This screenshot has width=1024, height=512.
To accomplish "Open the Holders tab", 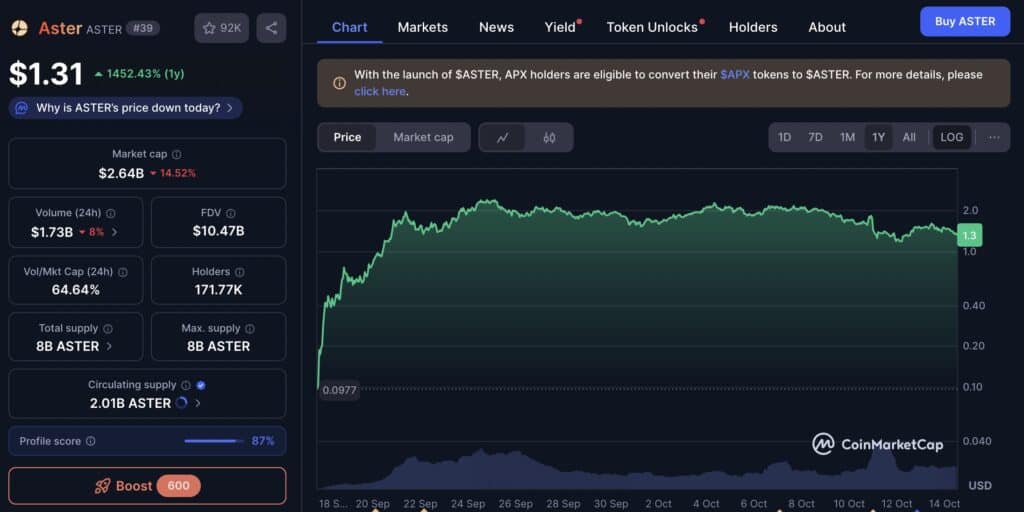I will point(753,27).
